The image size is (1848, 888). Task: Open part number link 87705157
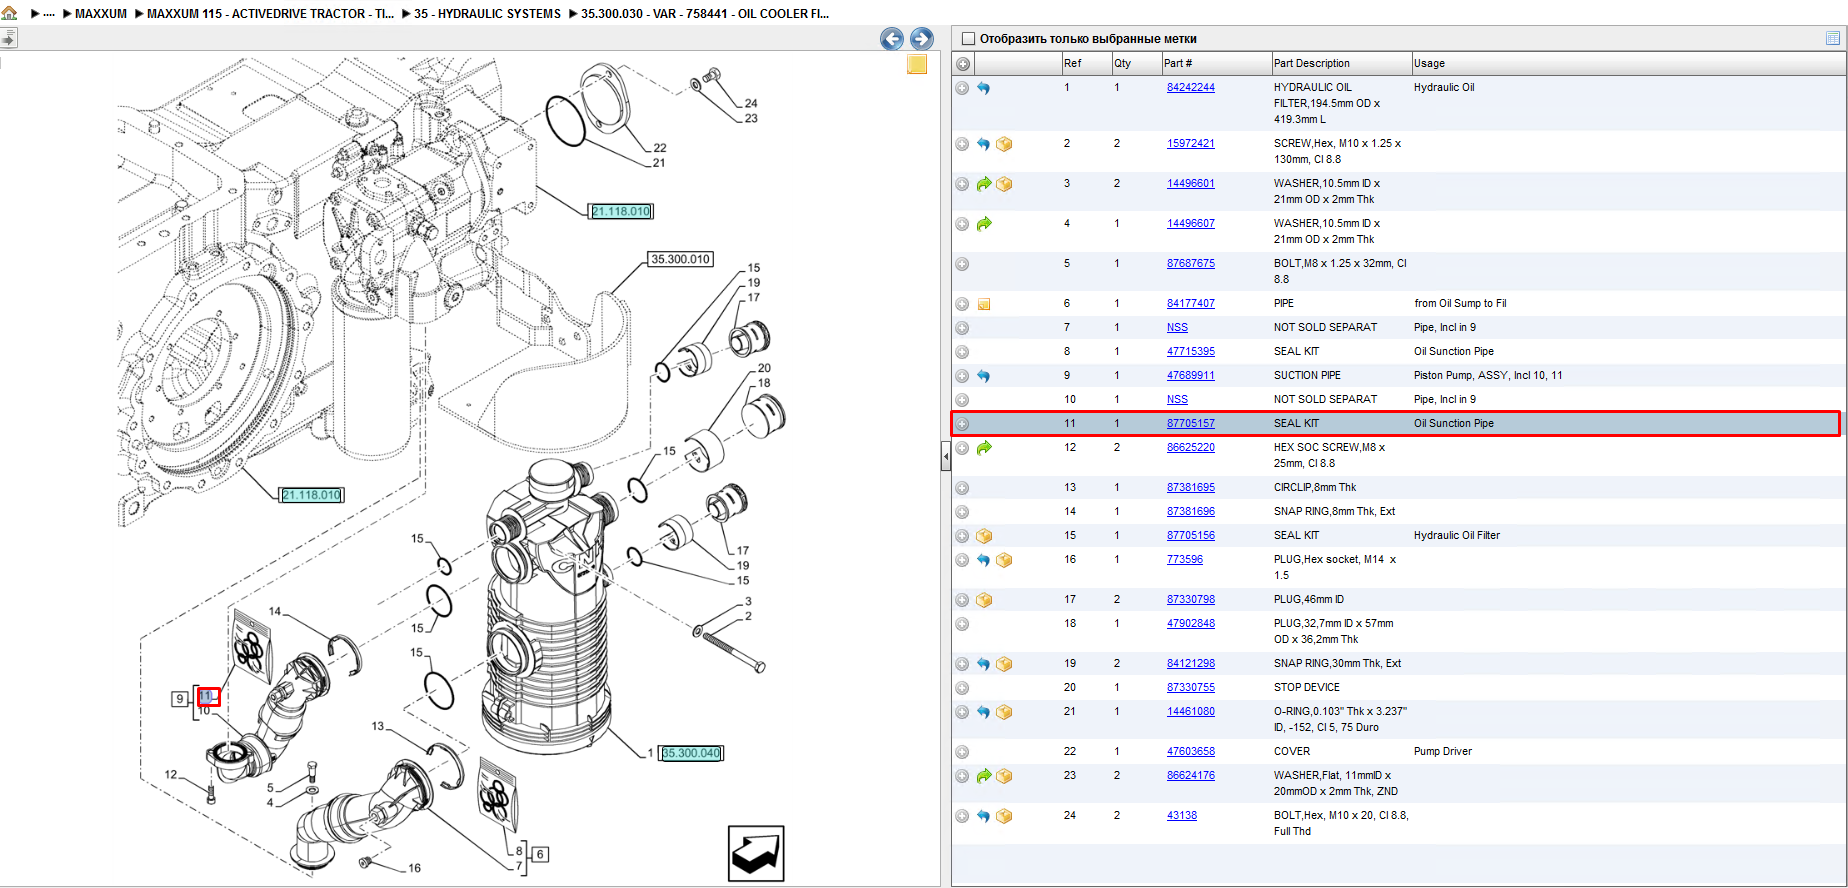click(x=1190, y=424)
